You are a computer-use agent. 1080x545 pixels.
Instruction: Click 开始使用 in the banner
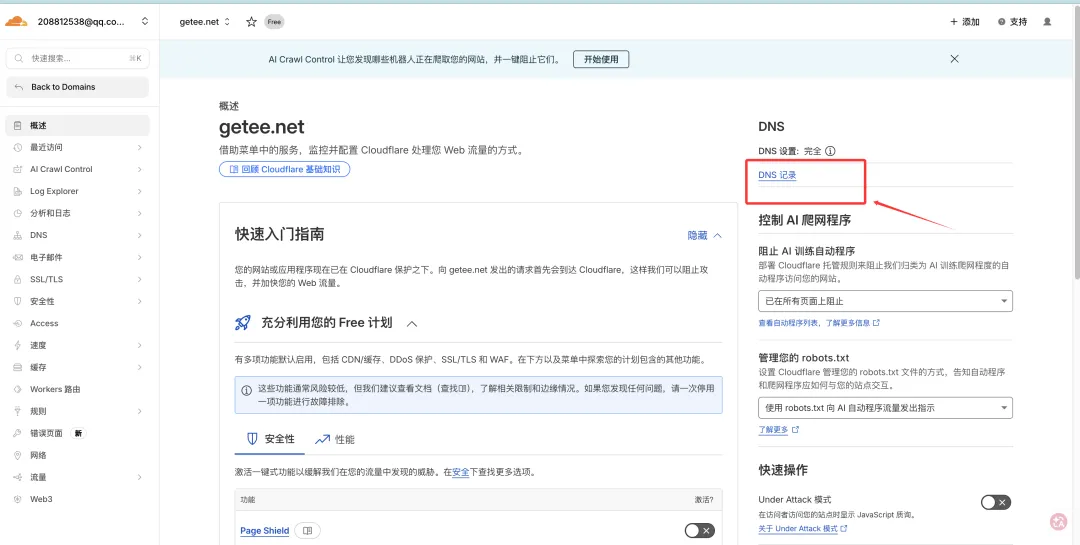(601, 59)
